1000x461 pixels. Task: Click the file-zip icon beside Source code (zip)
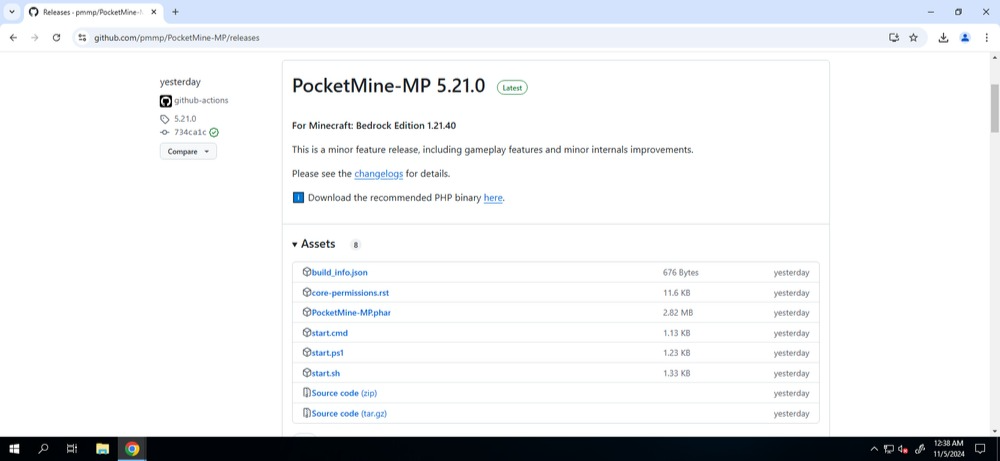coord(307,393)
